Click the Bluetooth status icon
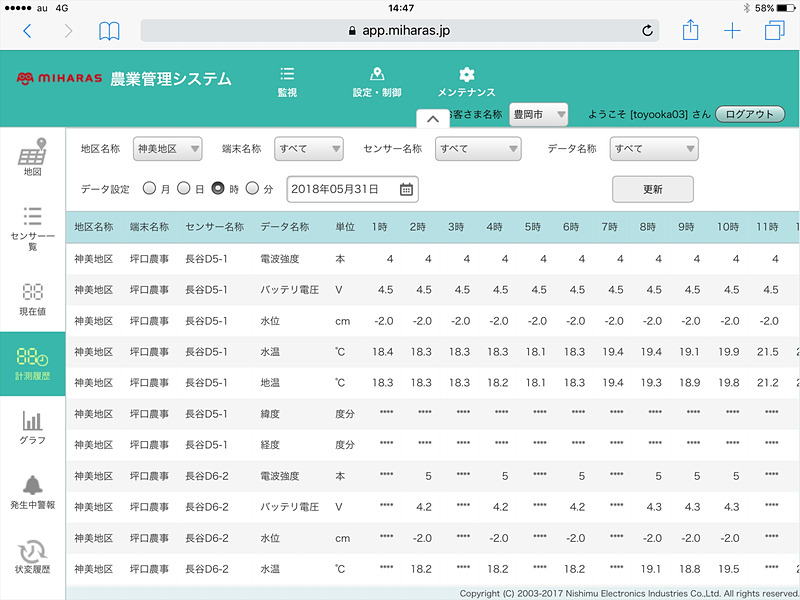800x600 pixels. click(x=746, y=8)
